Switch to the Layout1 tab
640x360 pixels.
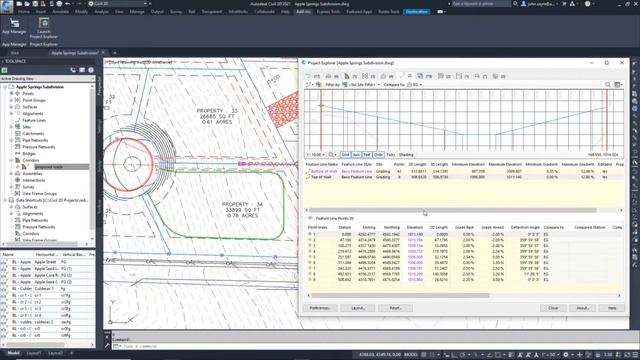point(34,353)
